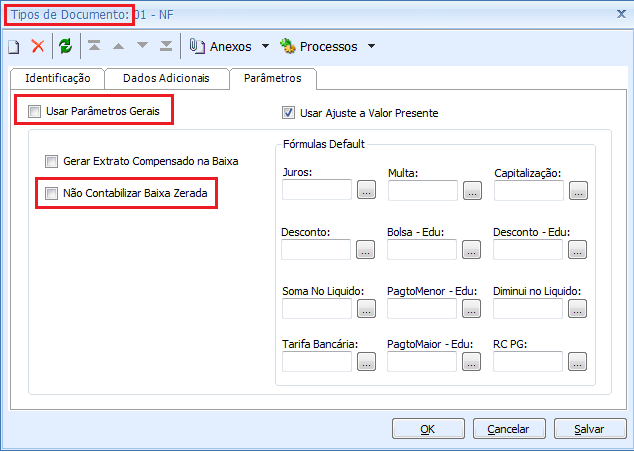Open lookup button beside PagtoMaior - Edu
The width and height of the screenshot is (634, 452).
471,362
